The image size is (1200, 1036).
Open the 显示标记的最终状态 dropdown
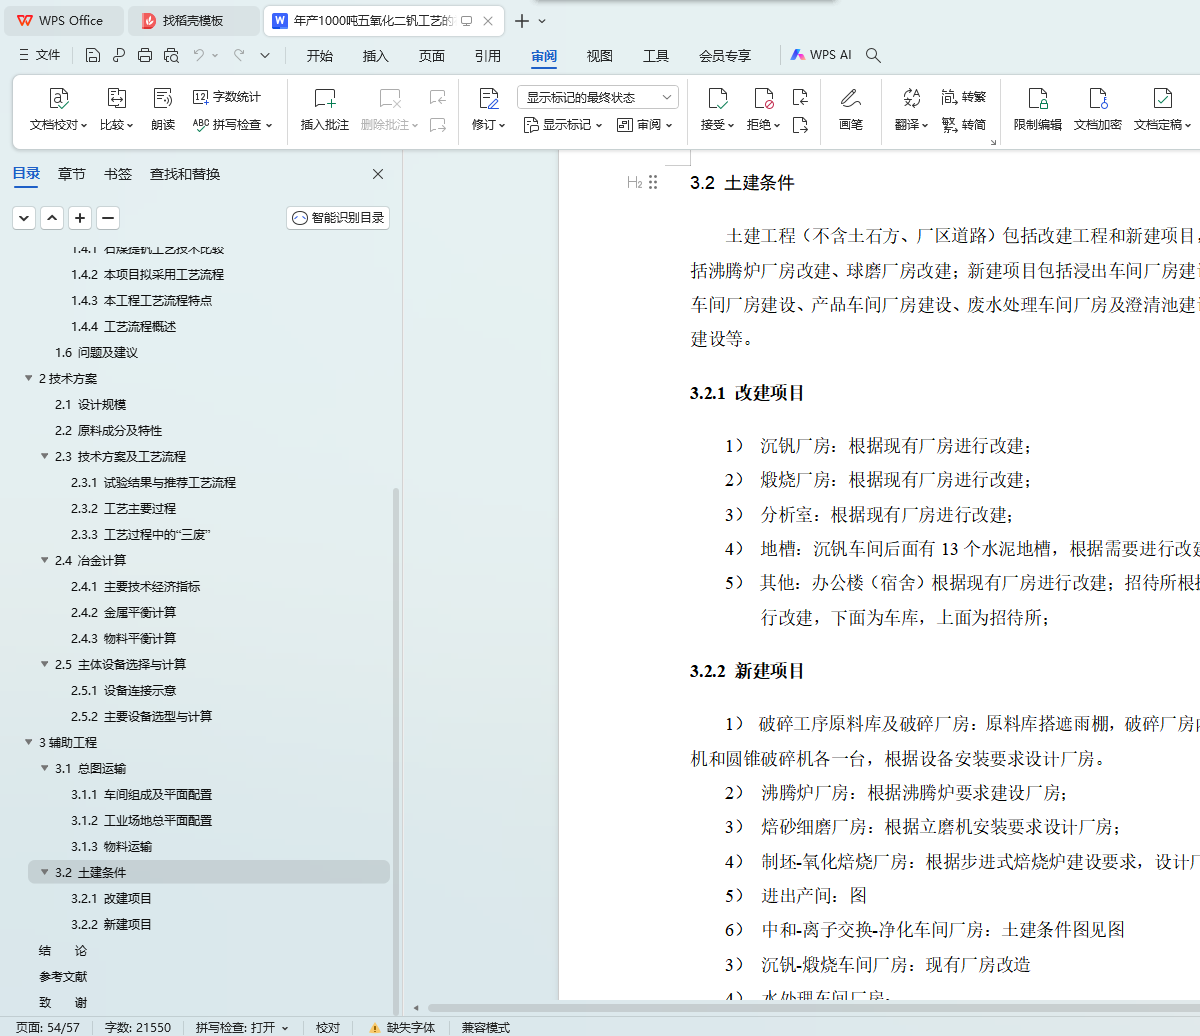click(598, 97)
